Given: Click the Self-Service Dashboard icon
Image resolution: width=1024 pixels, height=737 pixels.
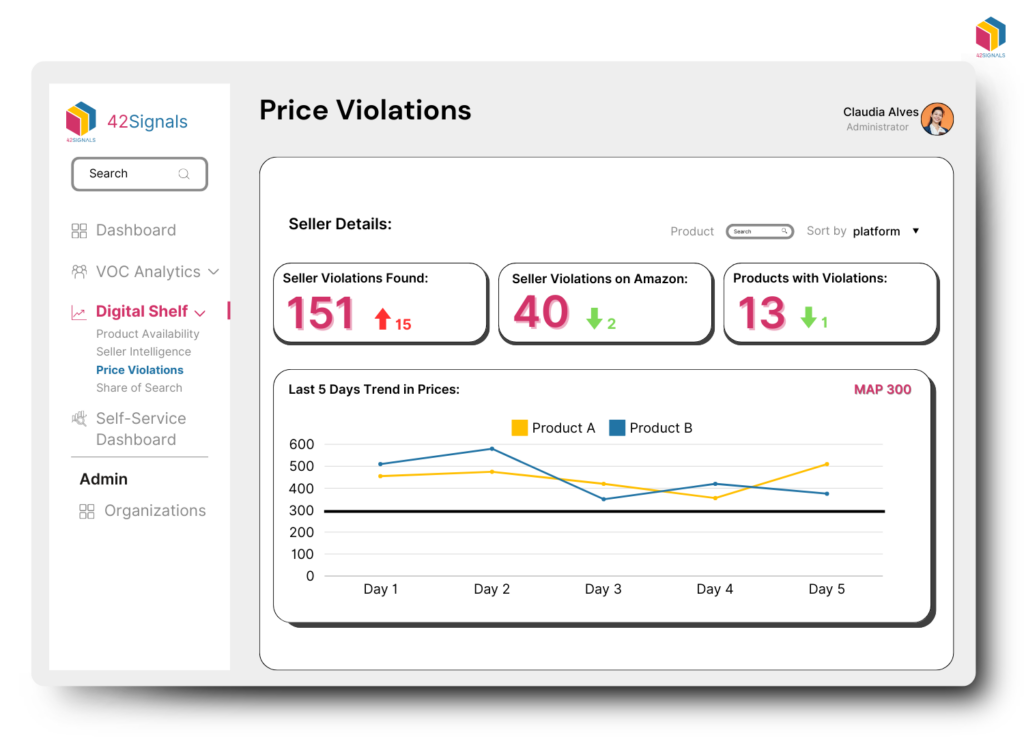Looking at the screenshot, I should tap(79, 418).
